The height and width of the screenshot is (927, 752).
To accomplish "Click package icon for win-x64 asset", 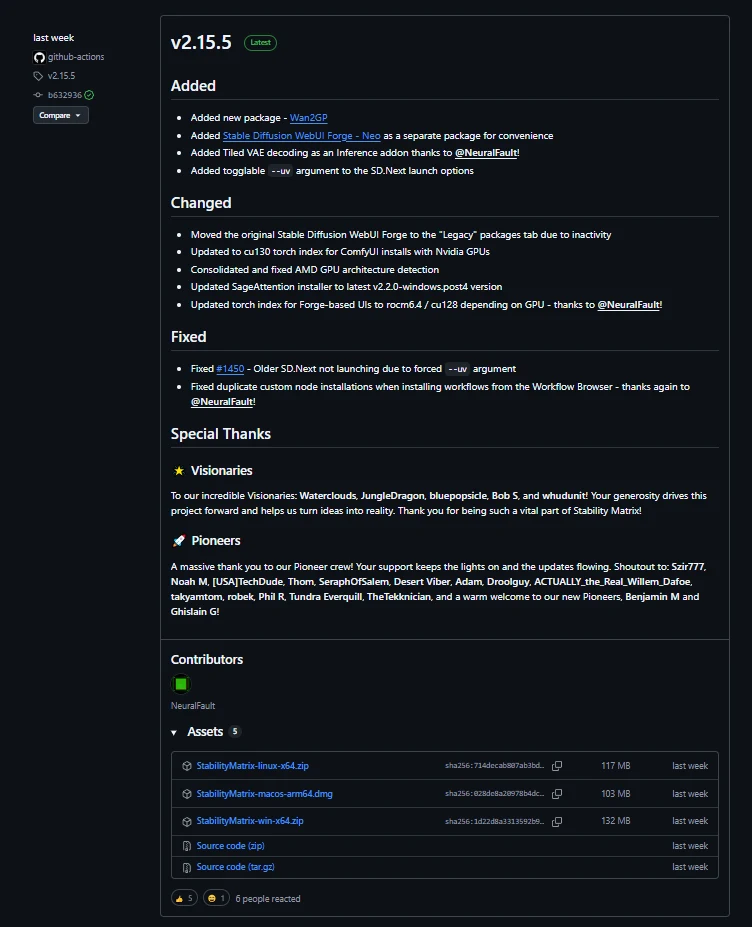I will tap(187, 821).
